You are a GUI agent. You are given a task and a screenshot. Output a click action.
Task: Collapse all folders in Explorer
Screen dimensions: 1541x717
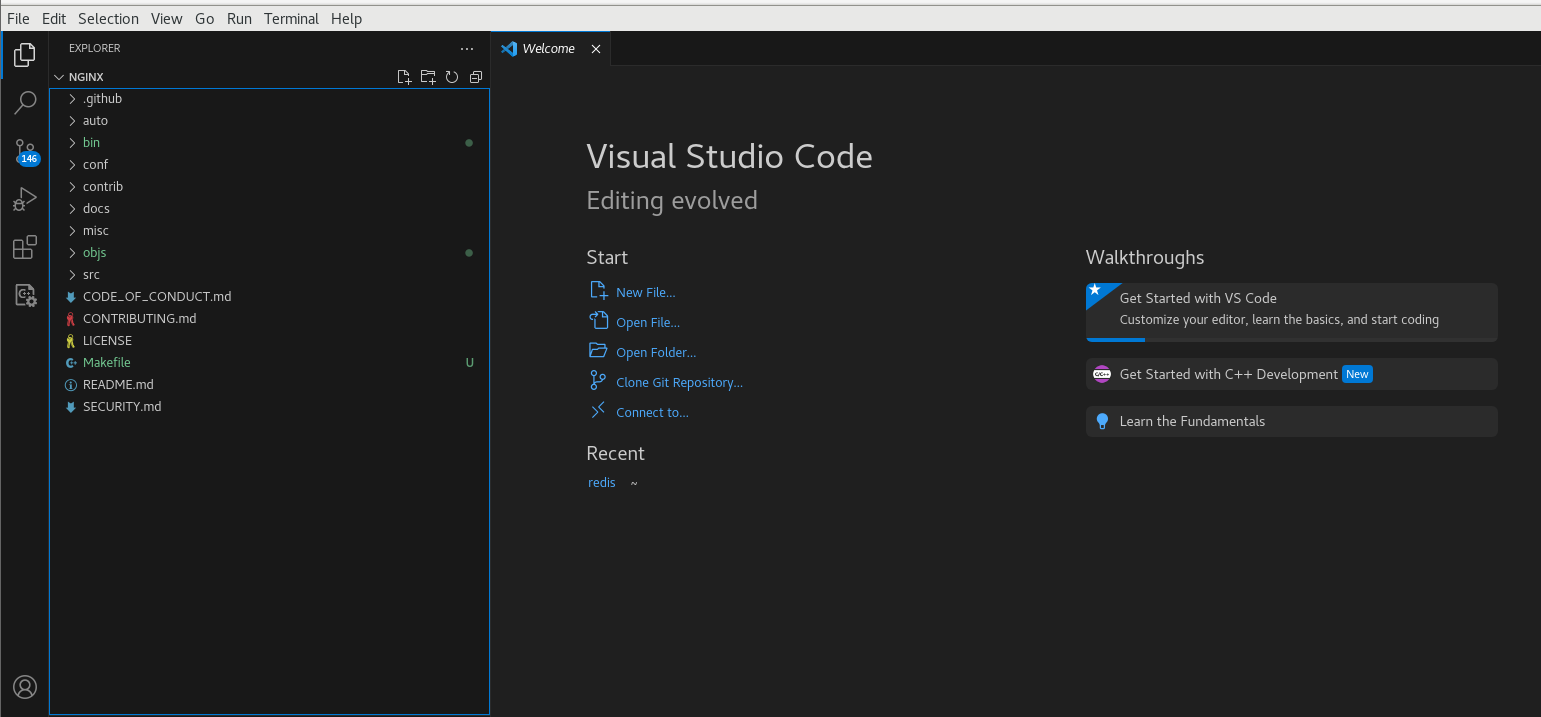476,77
